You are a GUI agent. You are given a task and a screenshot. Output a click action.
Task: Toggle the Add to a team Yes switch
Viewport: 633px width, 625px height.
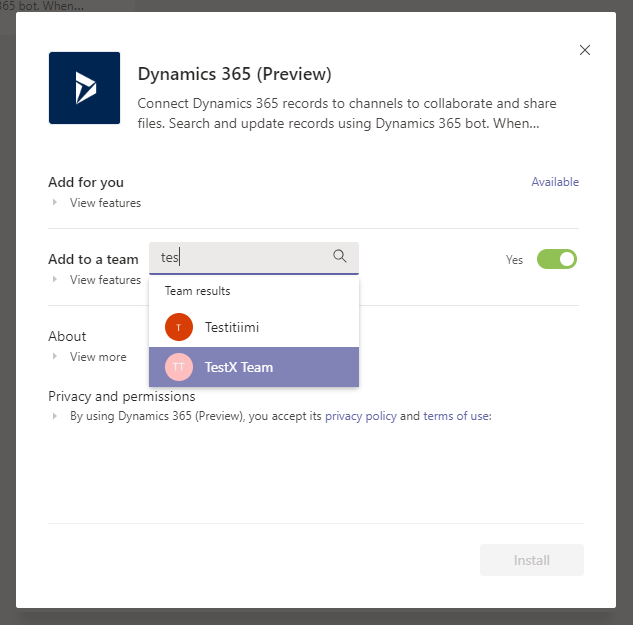pyautogui.click(x=557, y=259)
